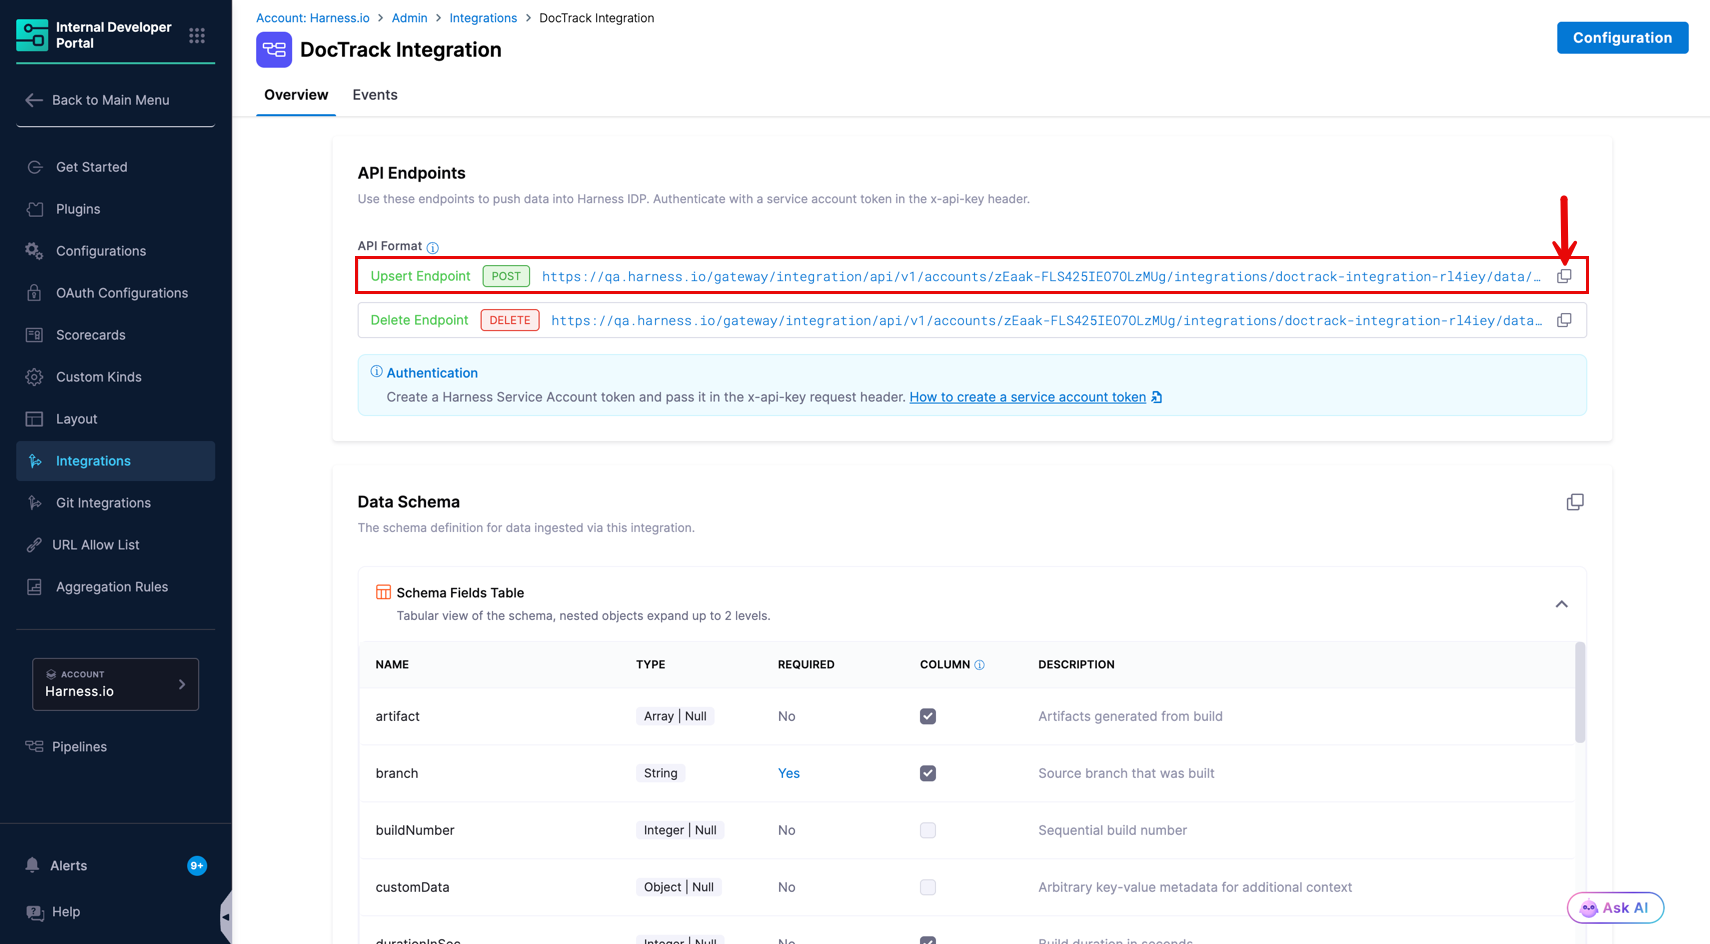Click the 'Yes' required value for branch
1710x944 pixels.
pos(789,773)
